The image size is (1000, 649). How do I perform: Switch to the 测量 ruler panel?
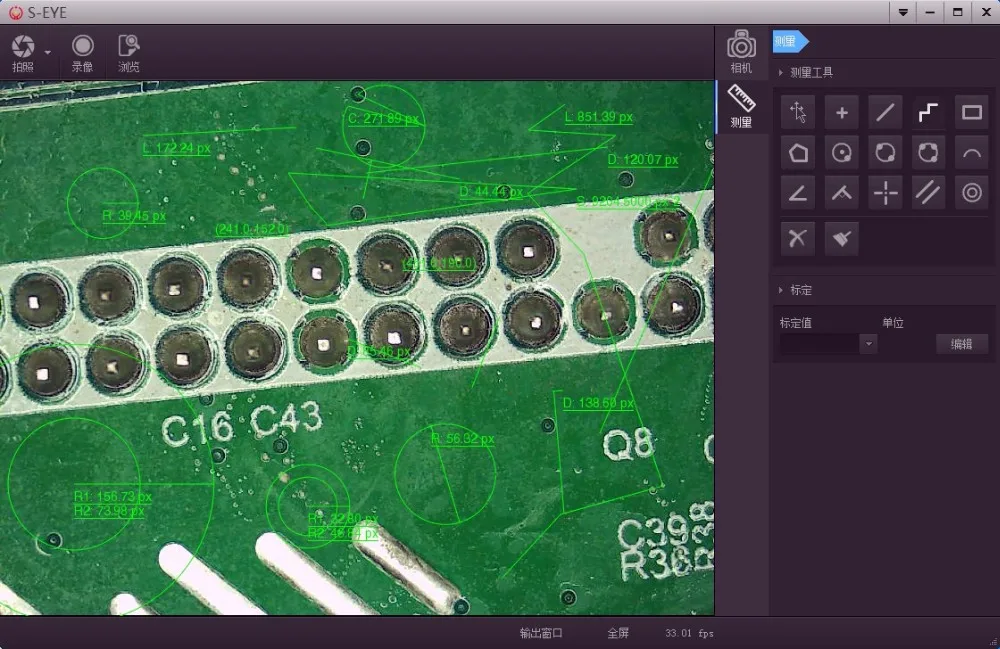[x=741, y=106]
